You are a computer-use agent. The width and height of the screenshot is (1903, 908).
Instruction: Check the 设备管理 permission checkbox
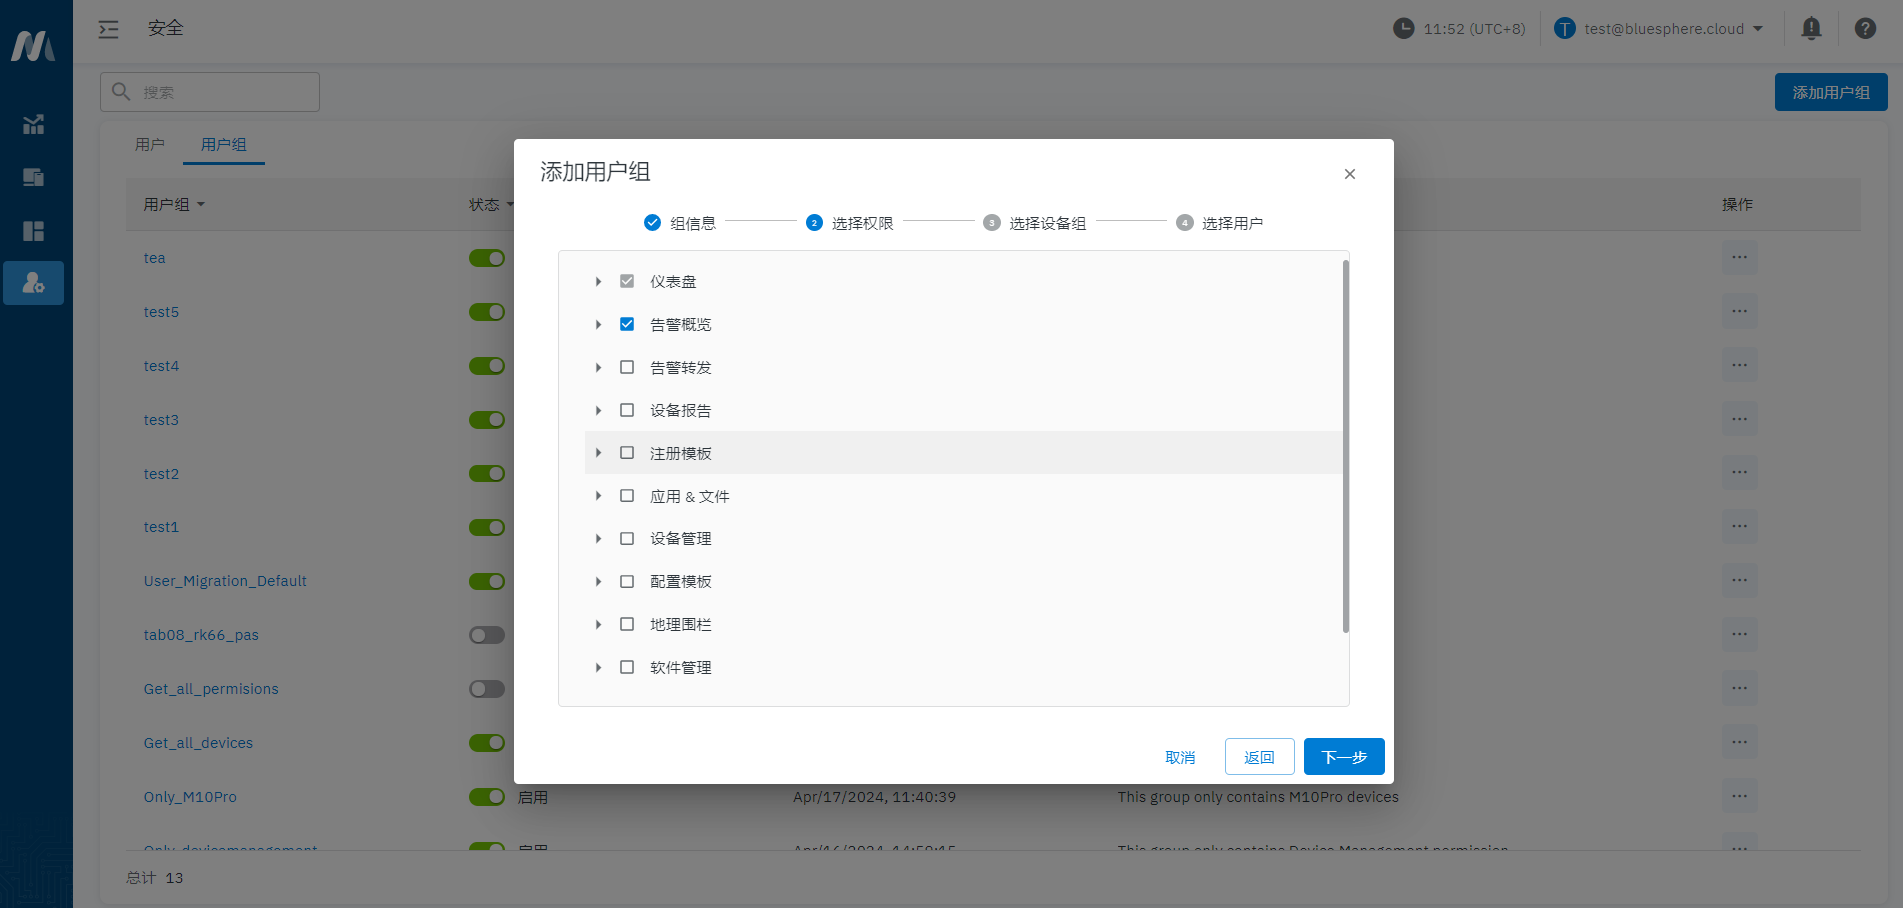tap(627, 538)
